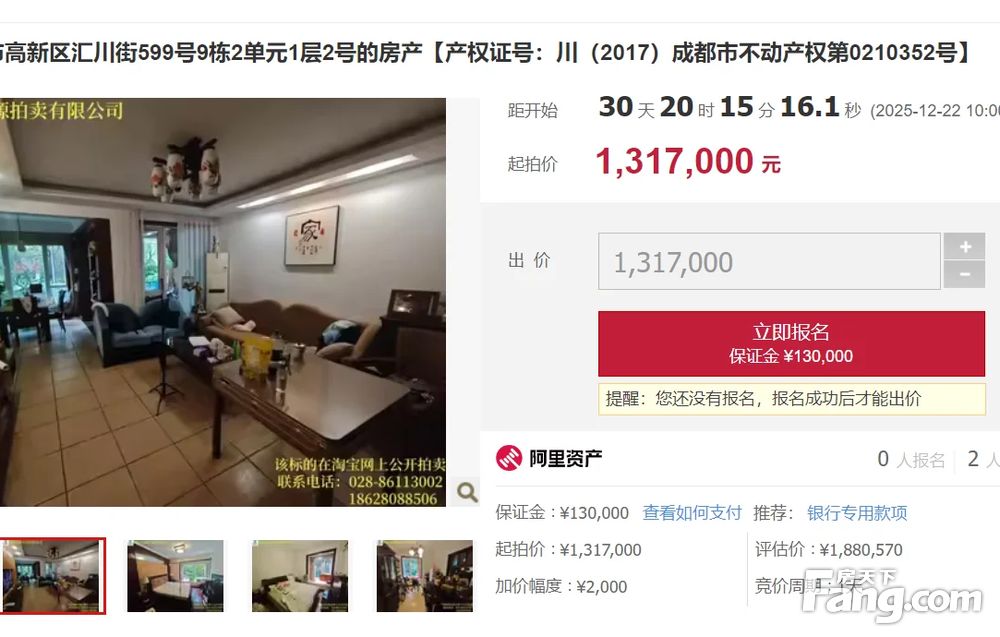Viewport: 1000px width, 637px height.
Task: Click the 立即报名 register button
Action: [791, 344]
